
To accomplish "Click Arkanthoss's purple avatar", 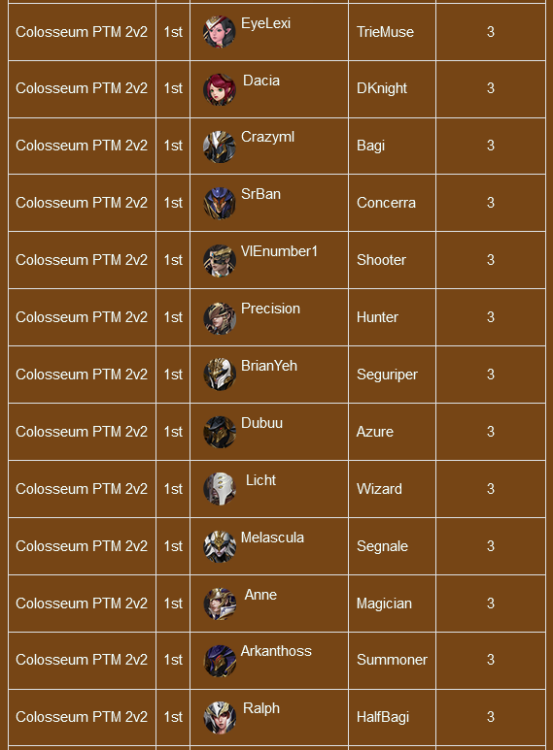I will pyautogui.click(x=219, y=661).
